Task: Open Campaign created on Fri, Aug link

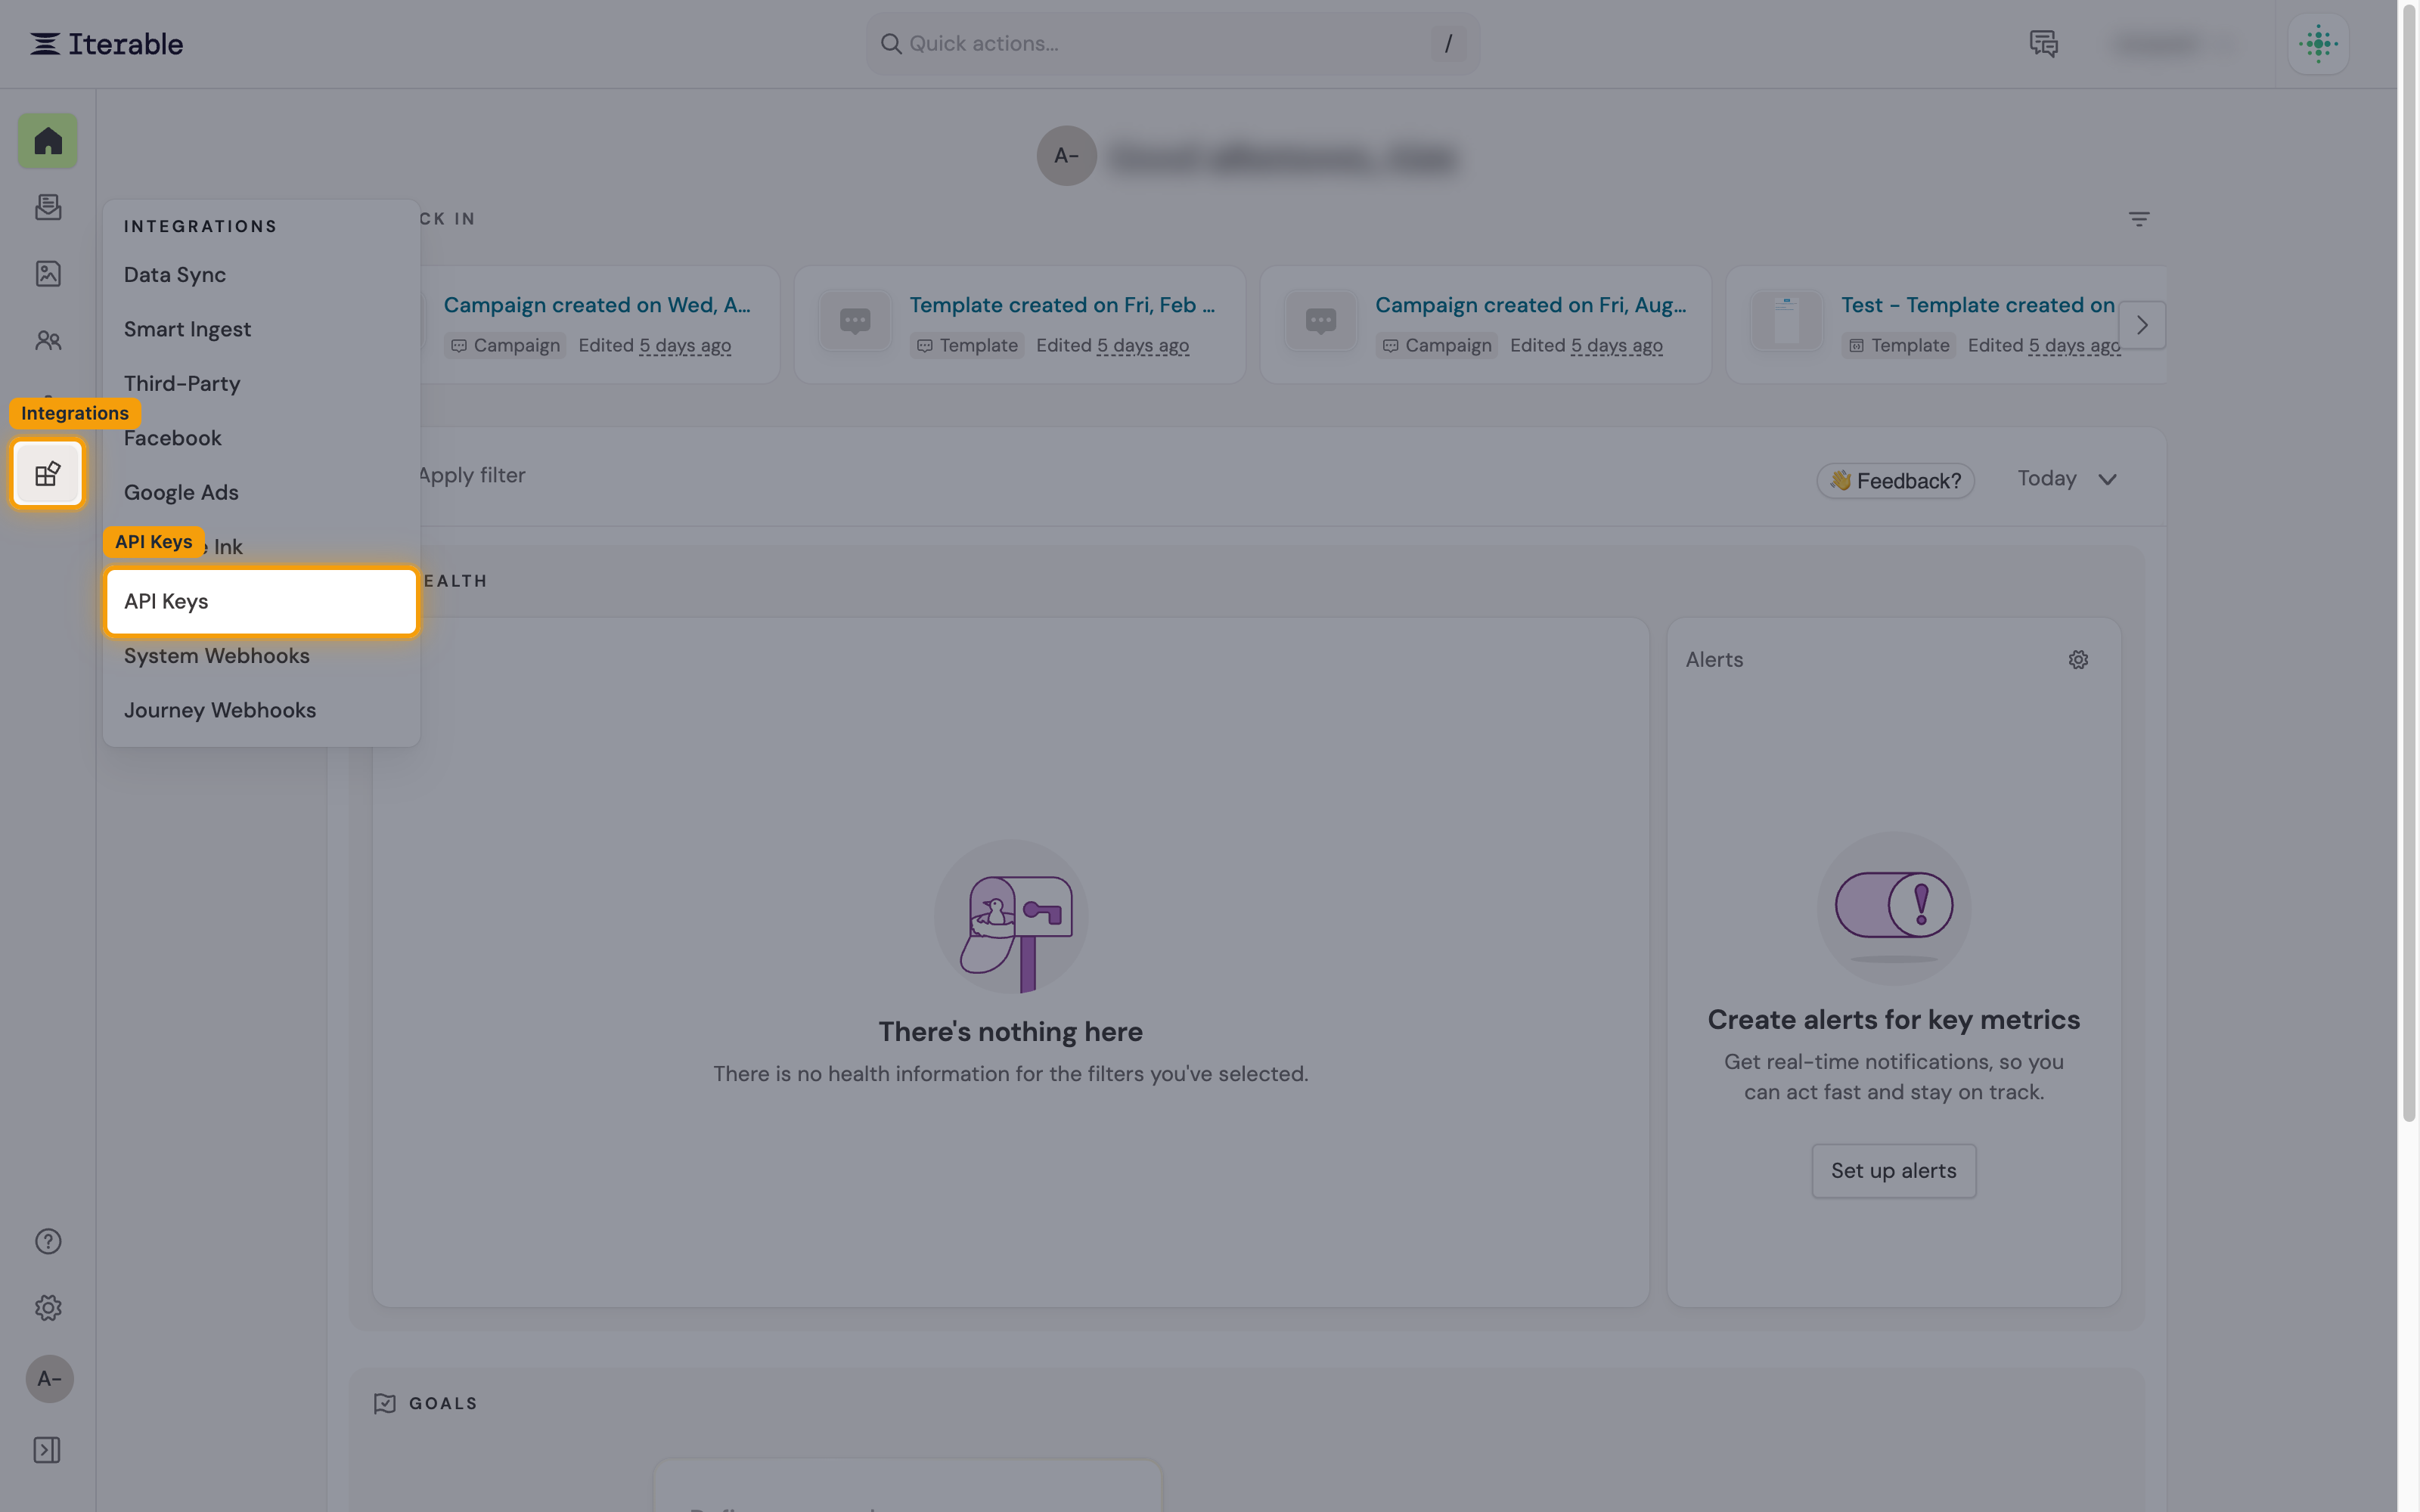Action: click(x=1530, y=305)
